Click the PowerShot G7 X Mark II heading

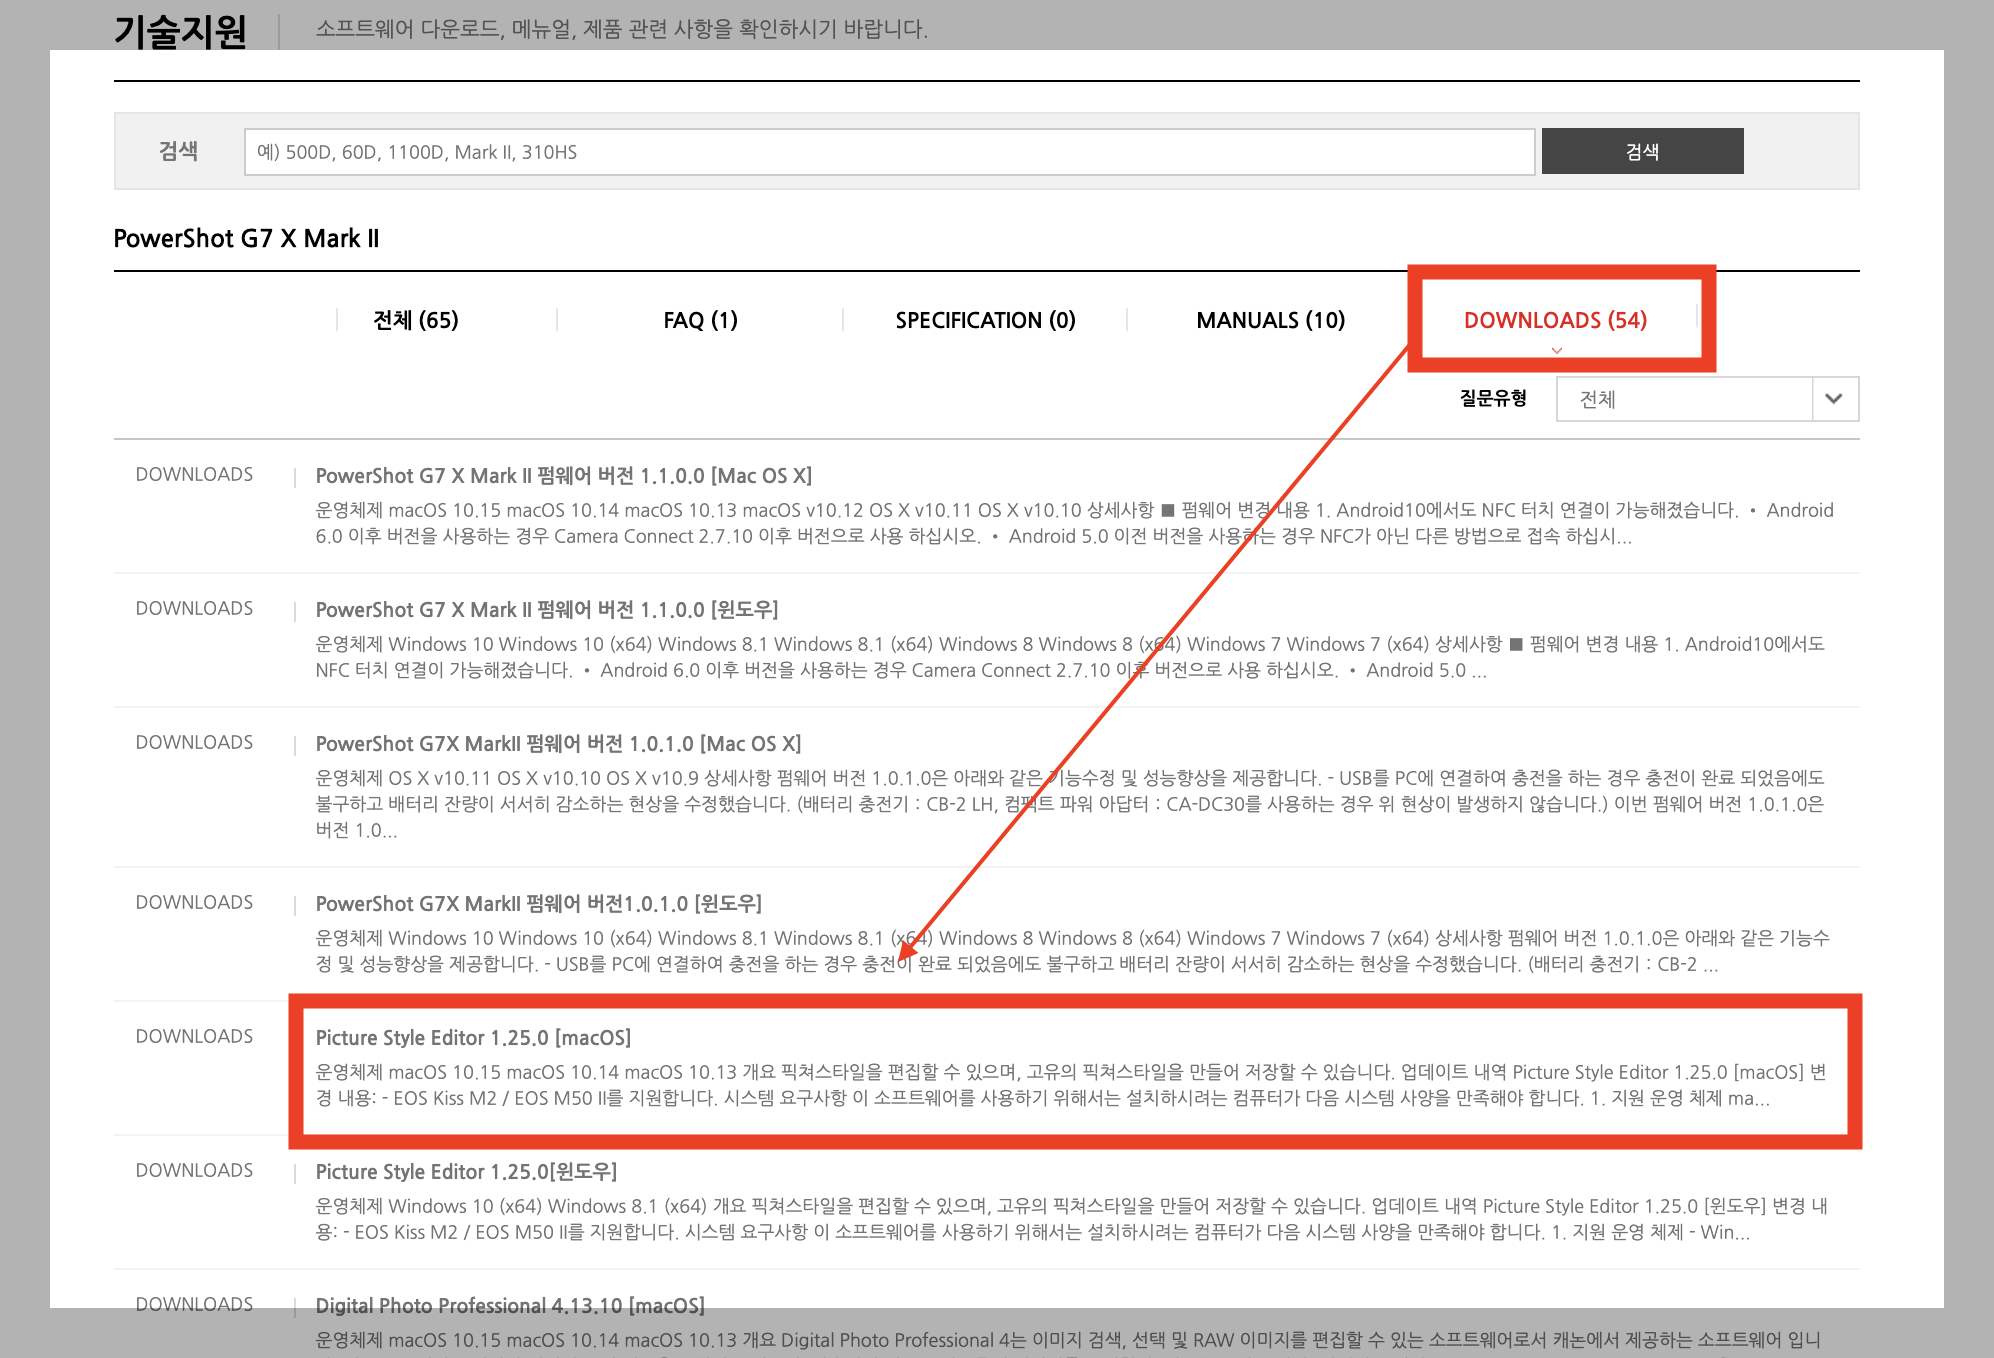tap(246, 239)
